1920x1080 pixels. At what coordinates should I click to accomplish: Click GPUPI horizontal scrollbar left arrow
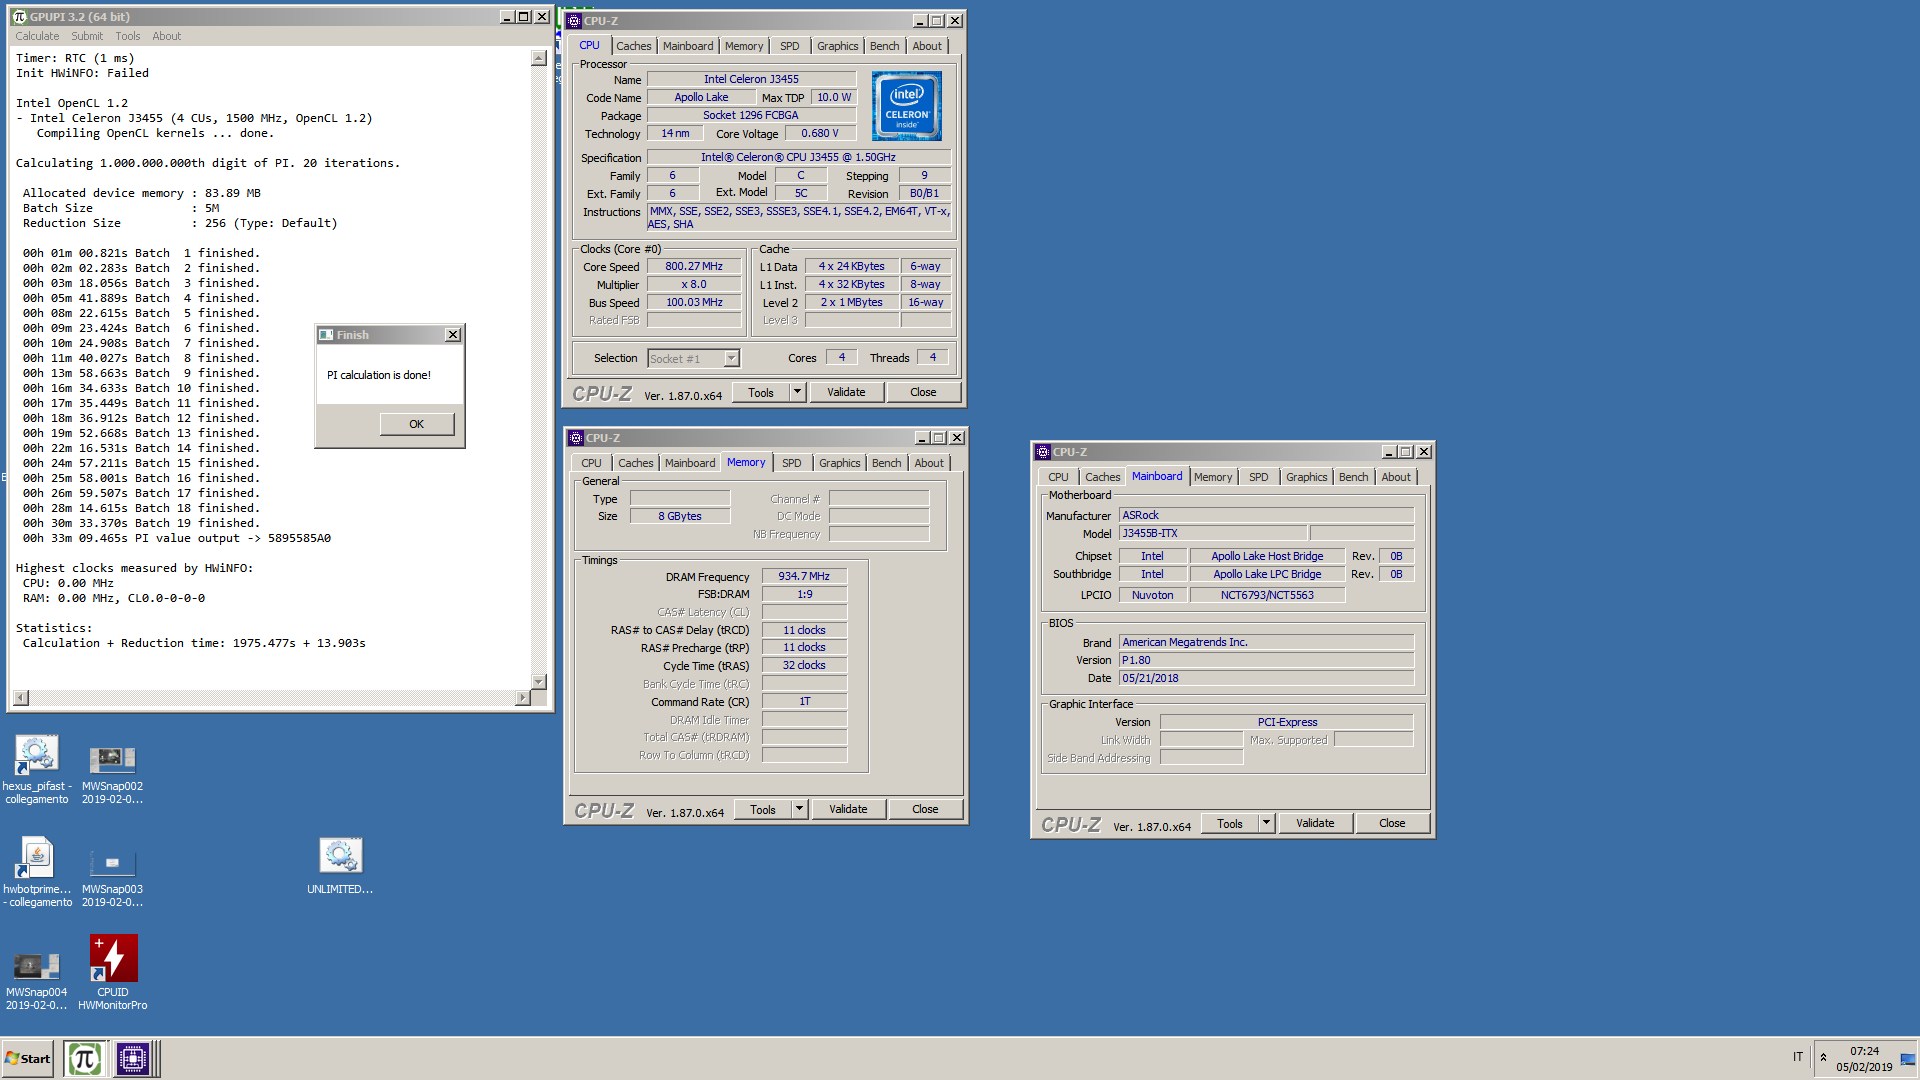(21, 698)
